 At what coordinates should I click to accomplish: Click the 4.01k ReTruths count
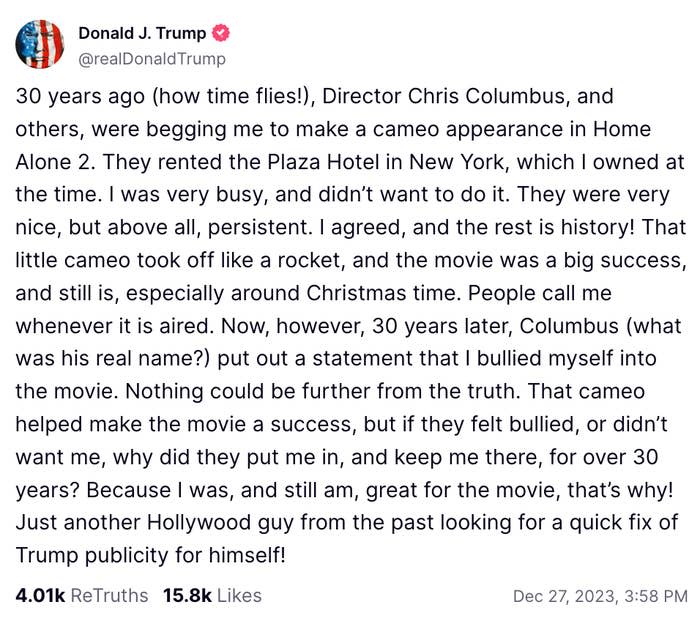click(40, 595)
